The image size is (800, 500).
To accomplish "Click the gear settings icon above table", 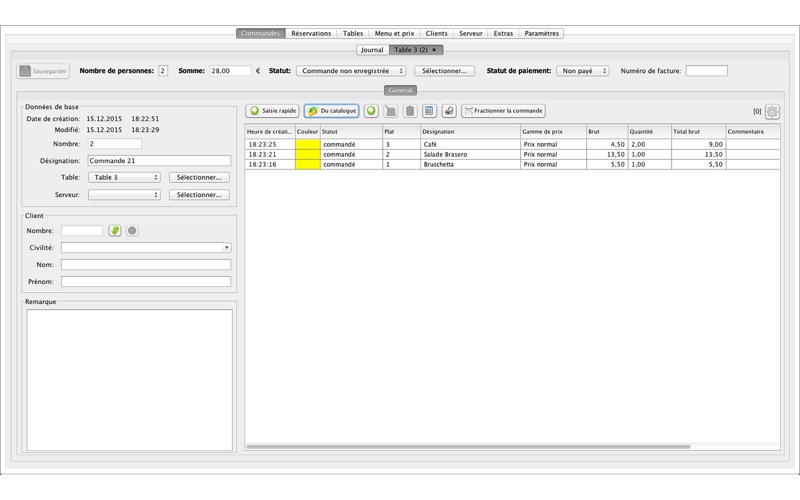I will pos(772,112).
